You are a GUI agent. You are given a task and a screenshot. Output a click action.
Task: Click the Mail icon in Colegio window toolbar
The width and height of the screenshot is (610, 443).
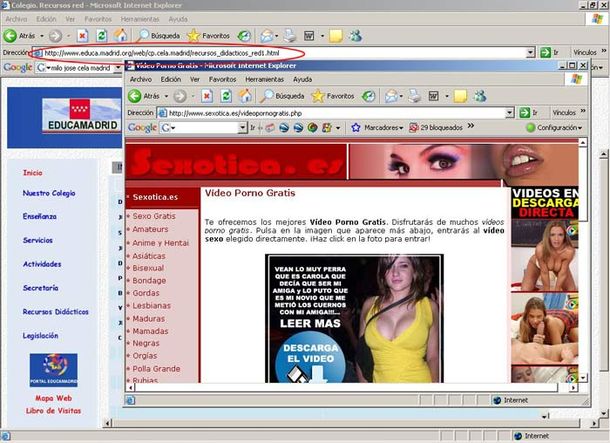coord(266,36)
